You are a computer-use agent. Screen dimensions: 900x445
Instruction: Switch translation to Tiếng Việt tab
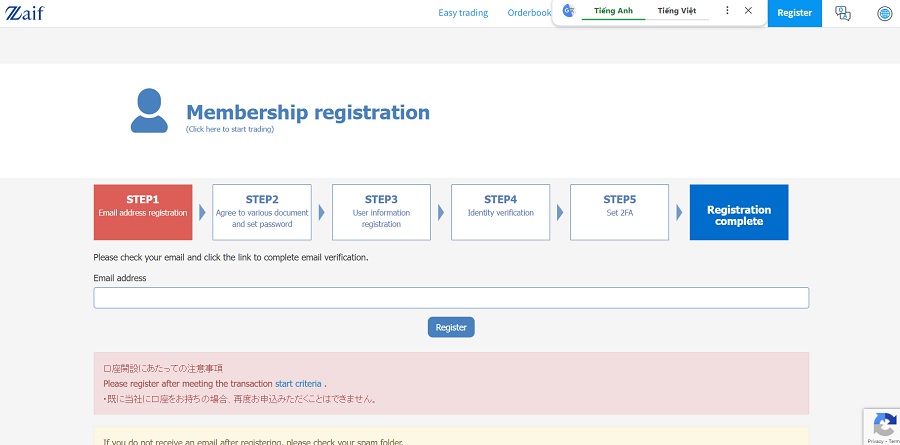(x=677, y=11)
